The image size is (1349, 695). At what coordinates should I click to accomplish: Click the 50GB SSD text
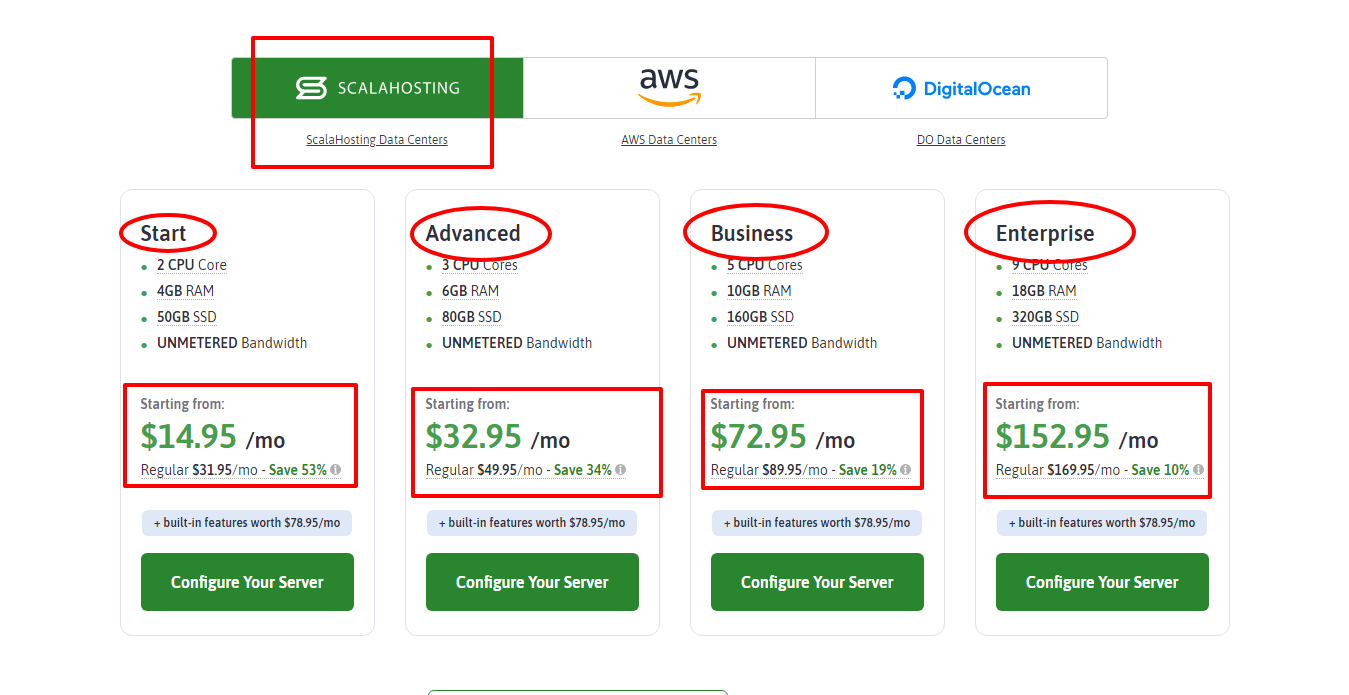pos(187,317)
